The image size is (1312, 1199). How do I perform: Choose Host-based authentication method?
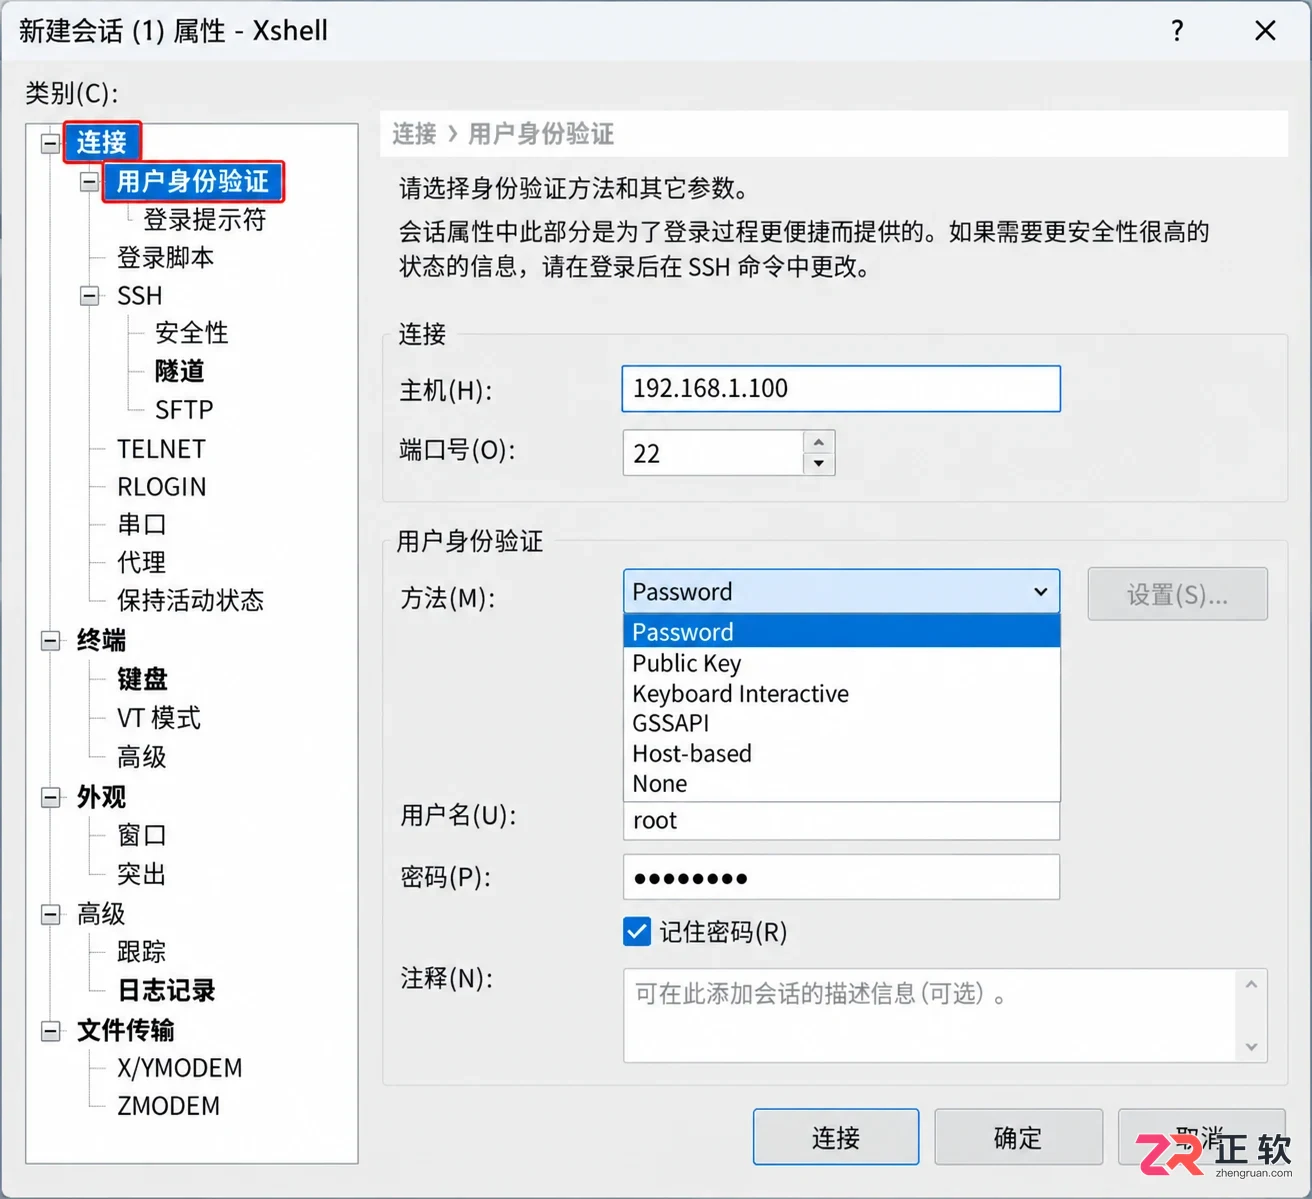pos(841,753)
